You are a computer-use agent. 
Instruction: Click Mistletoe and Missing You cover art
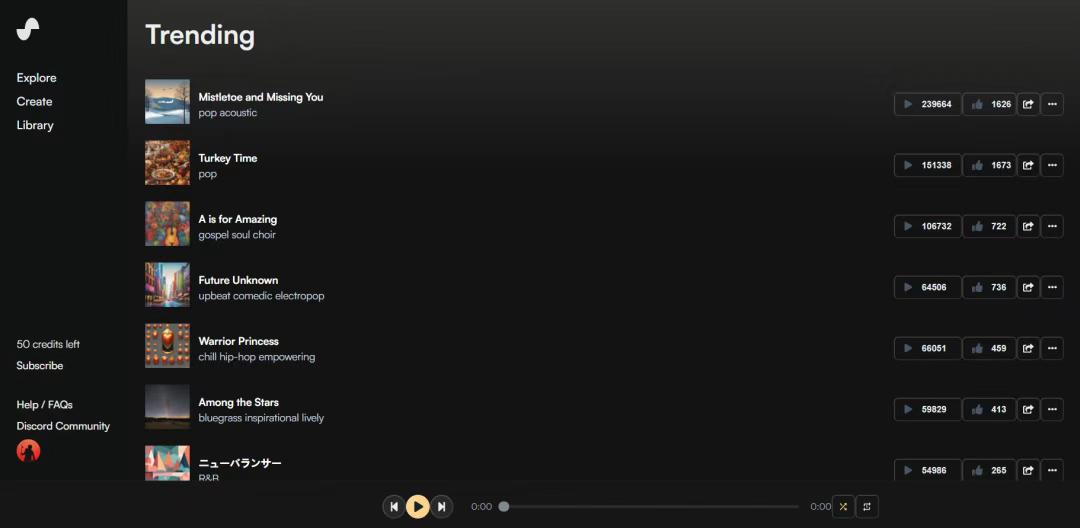[167, 101]
